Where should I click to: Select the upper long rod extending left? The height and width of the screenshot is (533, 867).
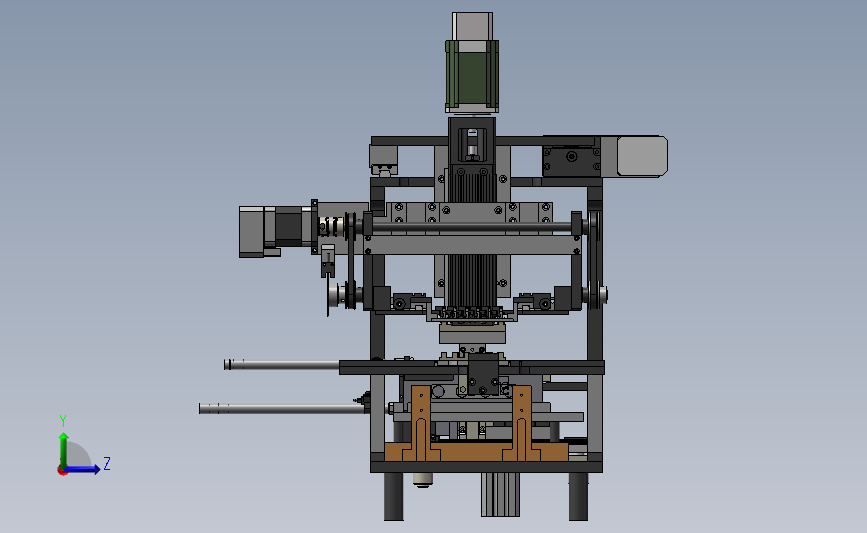tap(281, 364)
